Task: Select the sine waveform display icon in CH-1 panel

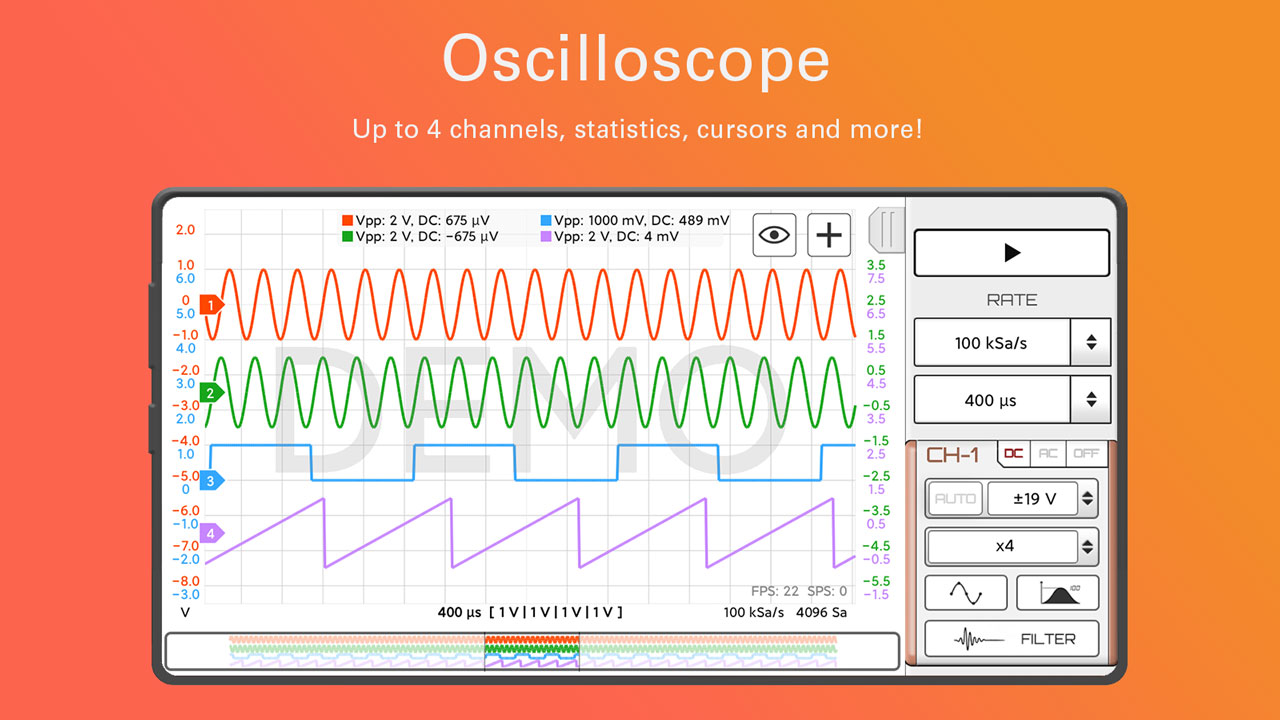Action: (x=966, y=592)
